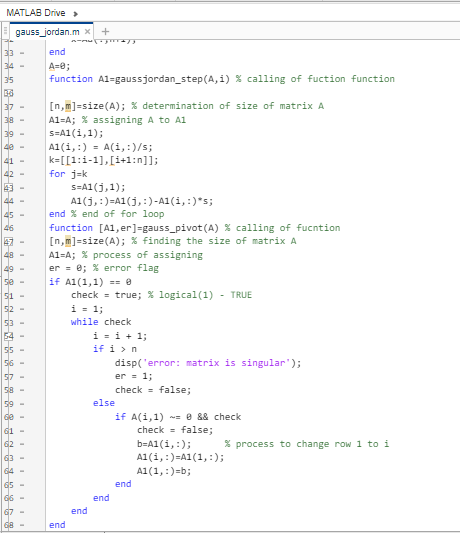Click 'end' keyword on line 33
Viewport: 460px width, 533px height.
tap(57, 52)
